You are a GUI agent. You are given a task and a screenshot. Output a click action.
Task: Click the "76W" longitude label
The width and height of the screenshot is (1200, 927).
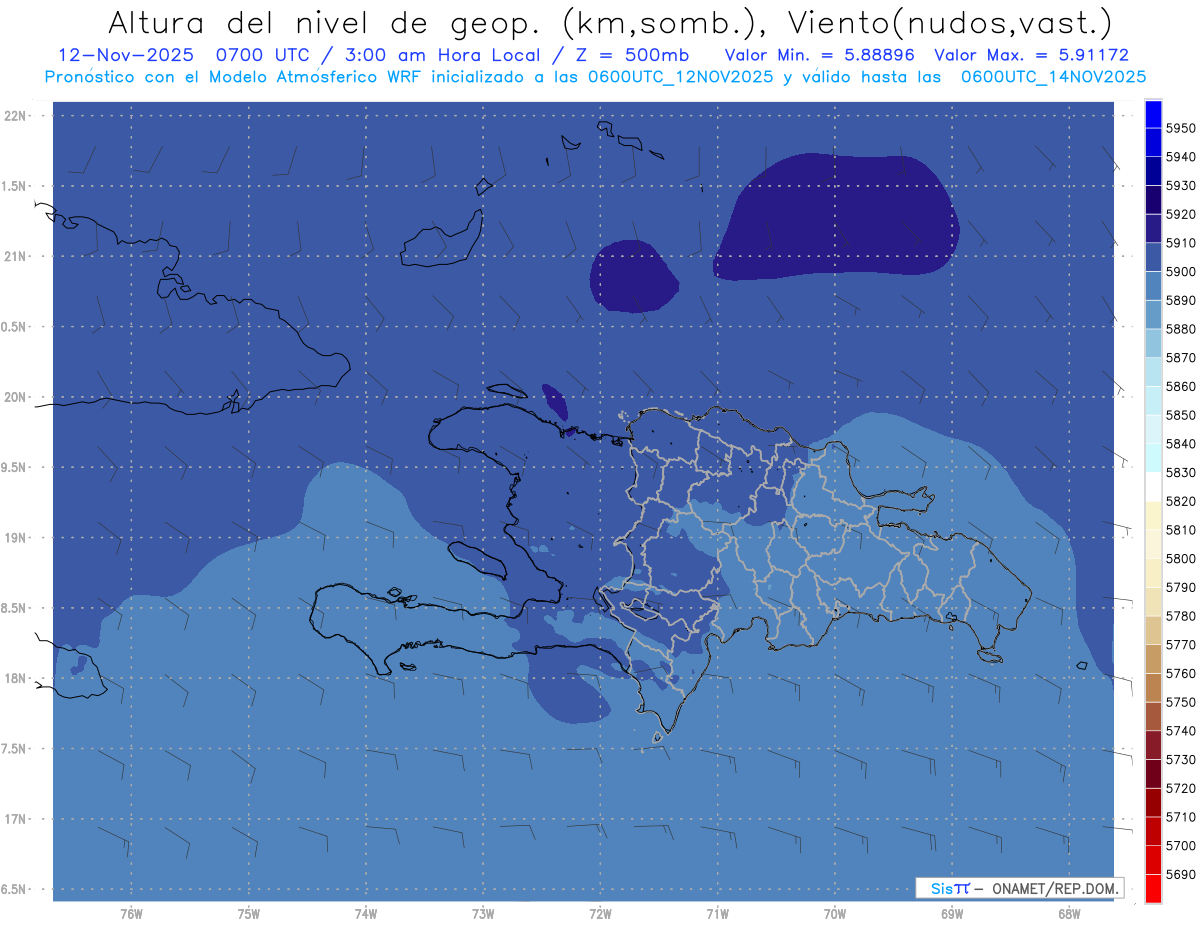(x=131, y=914)
